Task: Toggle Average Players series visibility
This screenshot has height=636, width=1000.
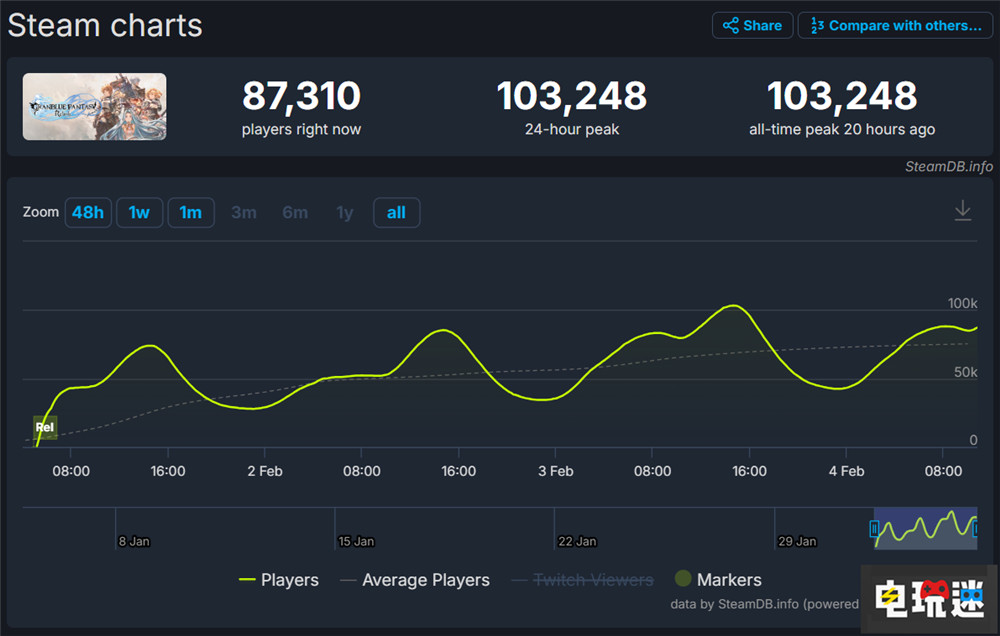Action: pos(424,580)
